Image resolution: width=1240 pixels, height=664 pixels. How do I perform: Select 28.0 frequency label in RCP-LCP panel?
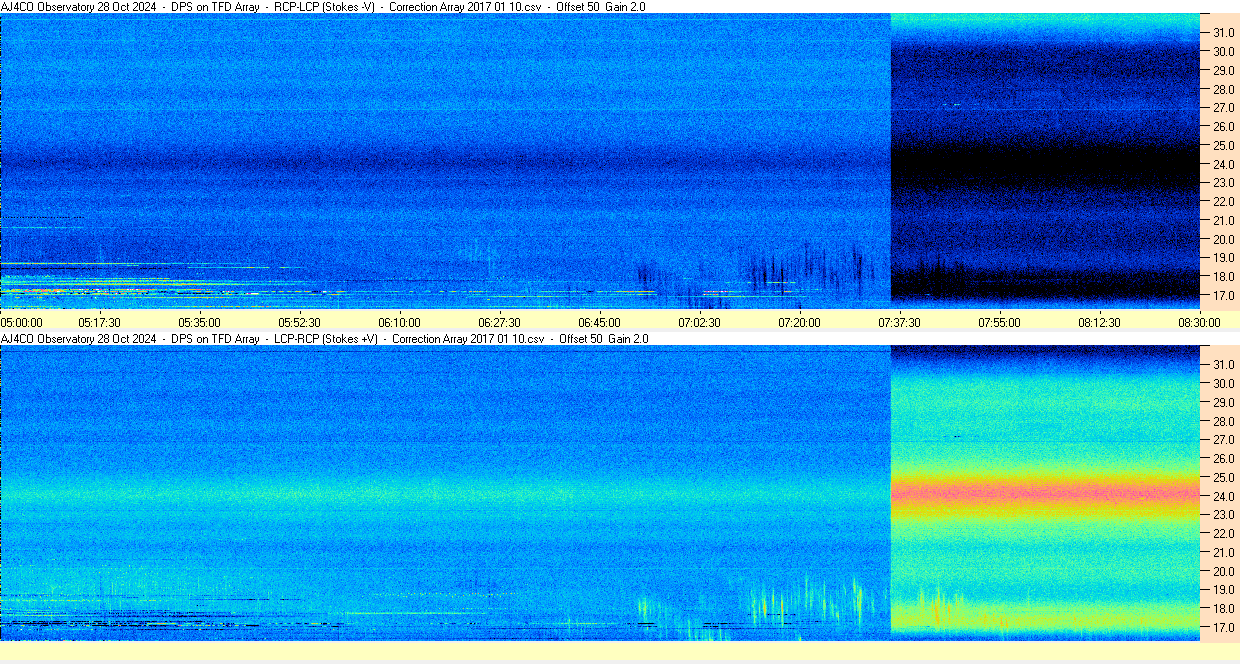1224,89
